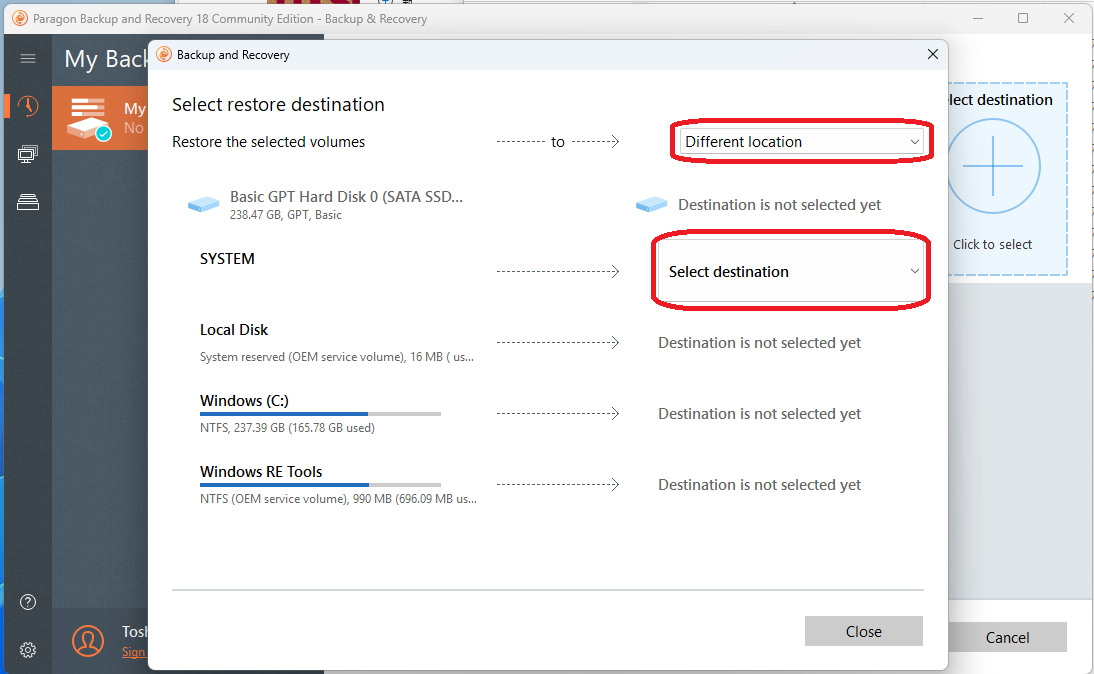Click 'NTFS (OEM service volume), 990 MB' description
Image resolution: width=1094 pixels, height=674 pixels.
click(x=338, y=499)
